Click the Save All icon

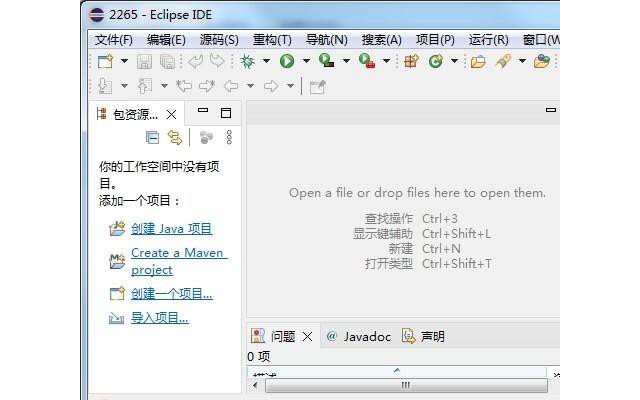(167, 62)
